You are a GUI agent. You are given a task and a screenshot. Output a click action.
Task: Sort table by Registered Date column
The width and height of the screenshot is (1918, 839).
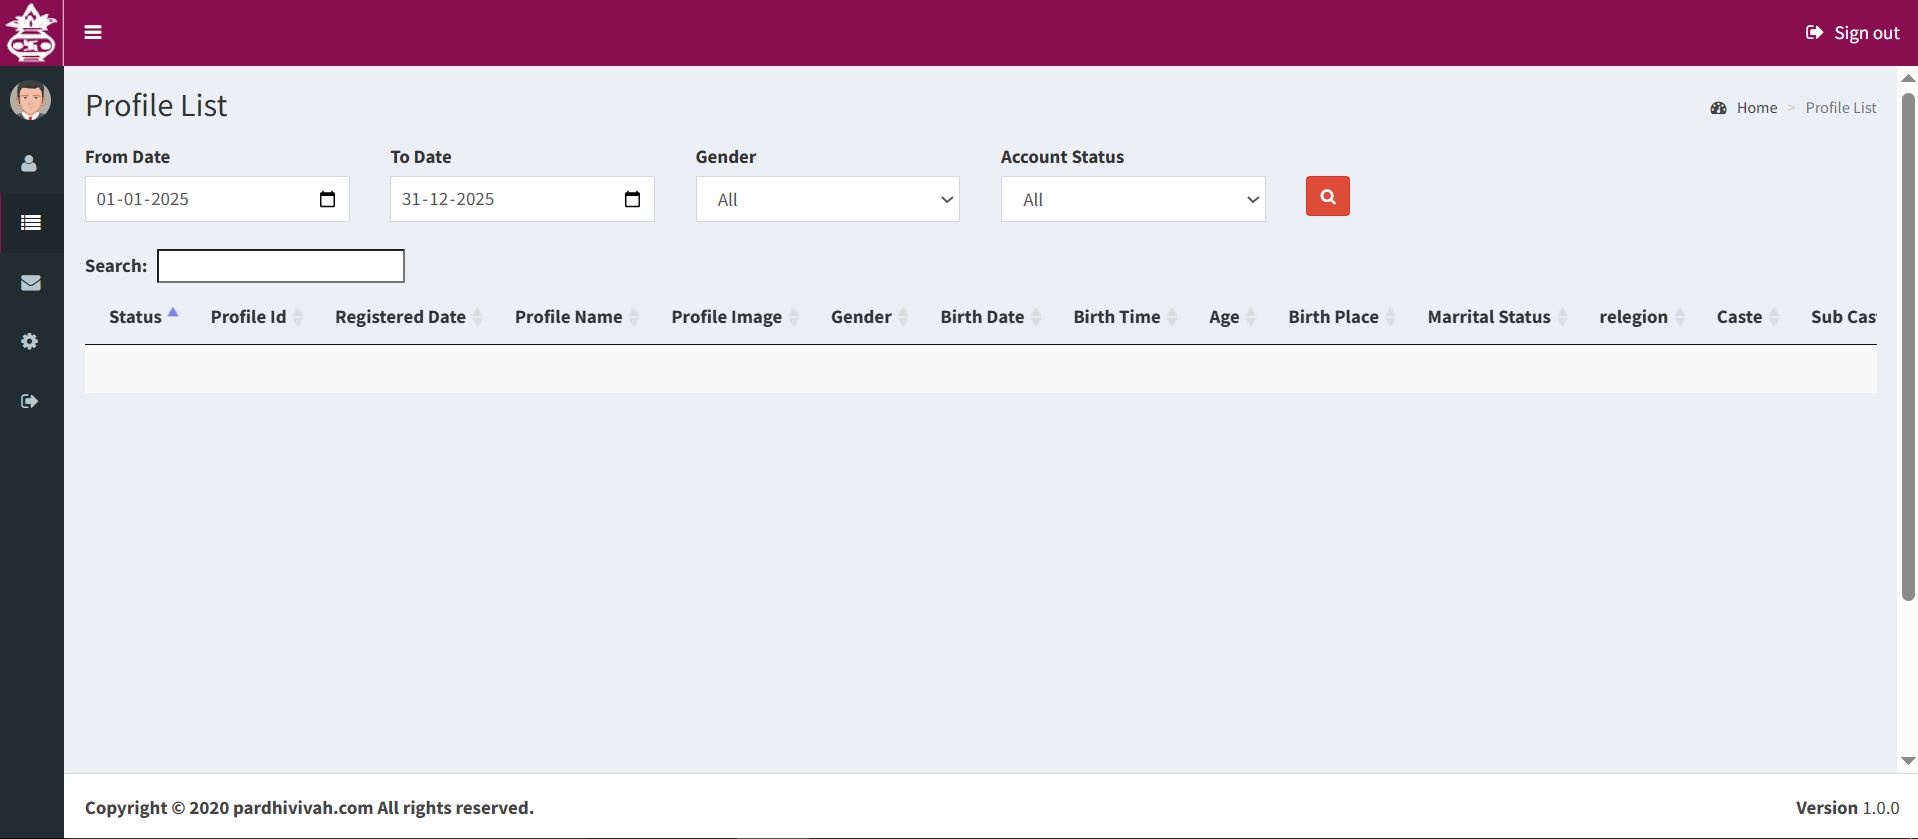(x=401, y=317)
